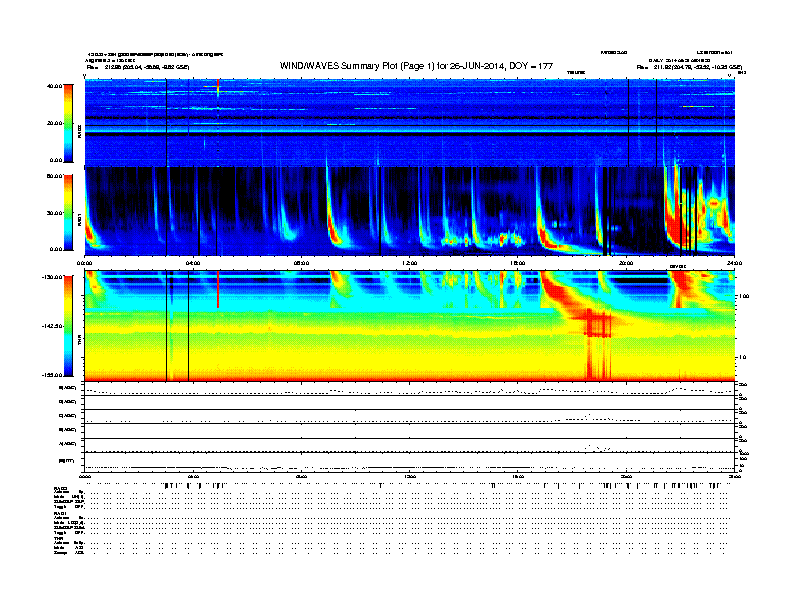Viewport: 792px width, 612px height.
Task: Click the 24:00 tick label under RAD1
Action: point(734,263)
